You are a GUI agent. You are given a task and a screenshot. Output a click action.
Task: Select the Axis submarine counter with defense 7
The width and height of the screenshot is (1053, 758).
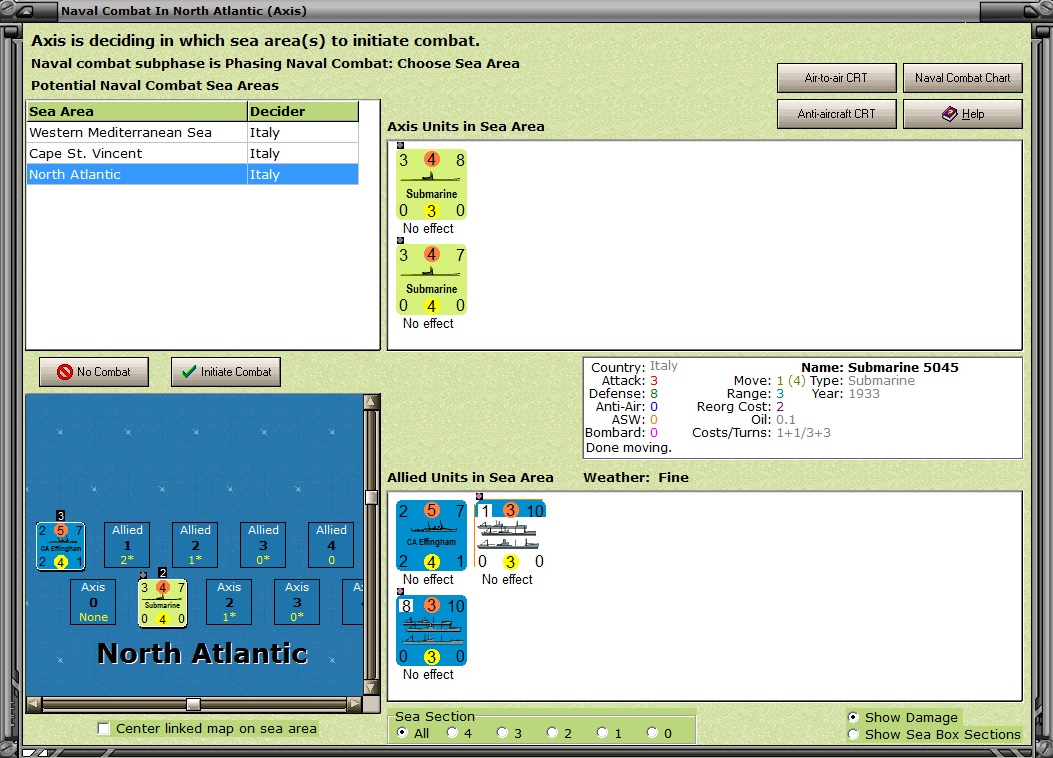coord(431,280)
